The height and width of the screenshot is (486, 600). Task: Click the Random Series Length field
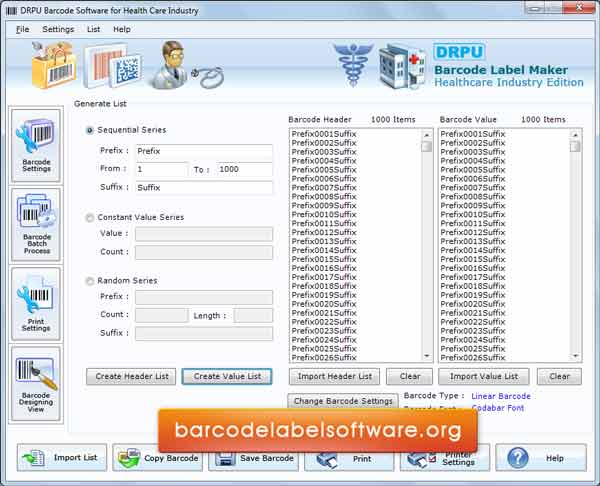click(253, 315)
